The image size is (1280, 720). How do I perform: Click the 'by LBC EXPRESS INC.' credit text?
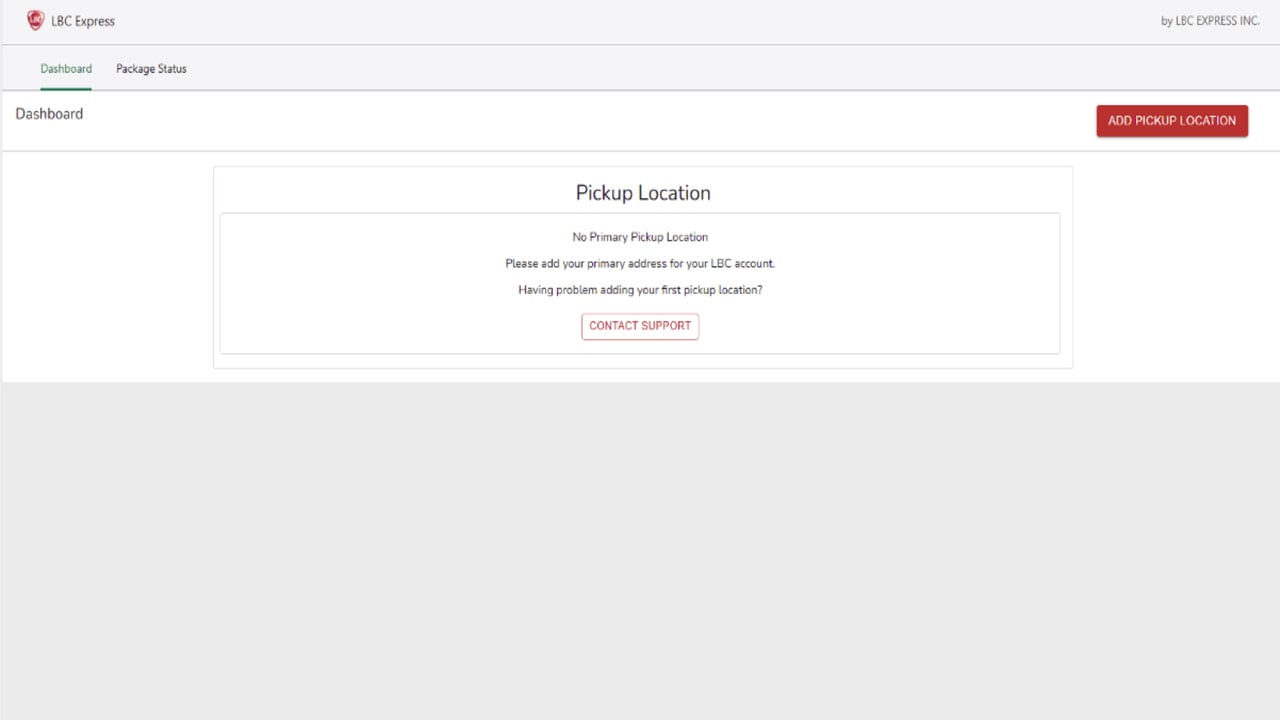click(x=1210, y=21)
